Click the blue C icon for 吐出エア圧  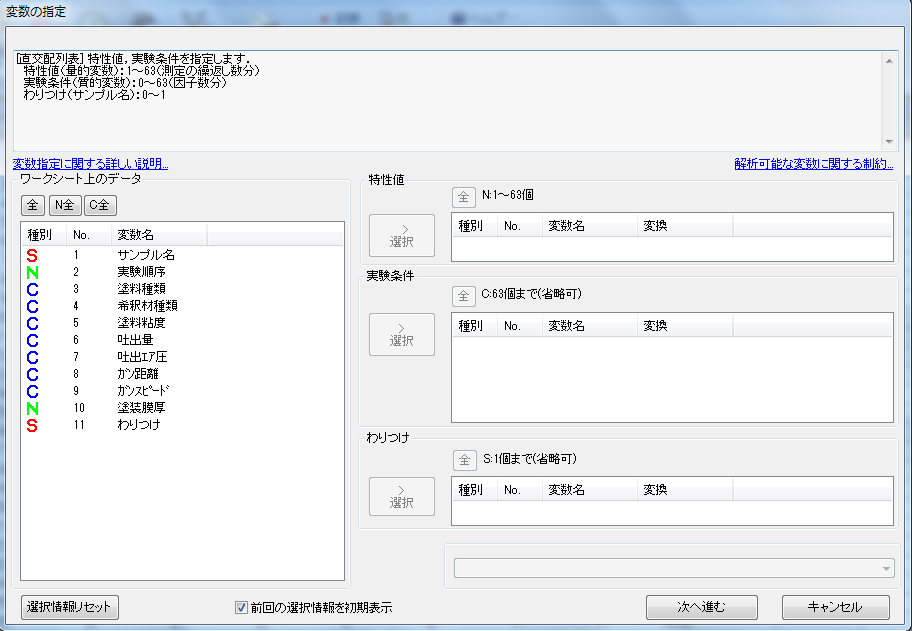tap(32, 357)
